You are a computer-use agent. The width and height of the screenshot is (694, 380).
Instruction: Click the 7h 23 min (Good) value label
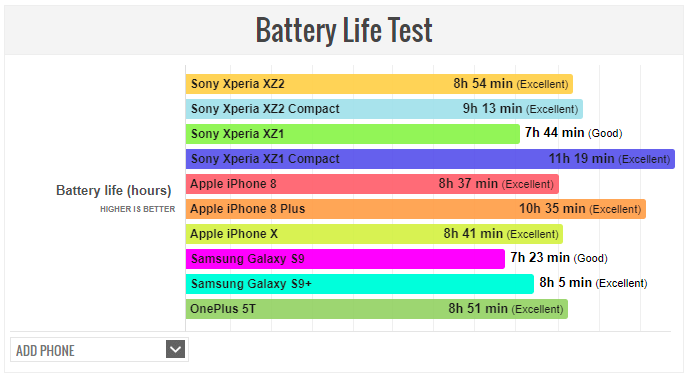(x=559, y=258)
